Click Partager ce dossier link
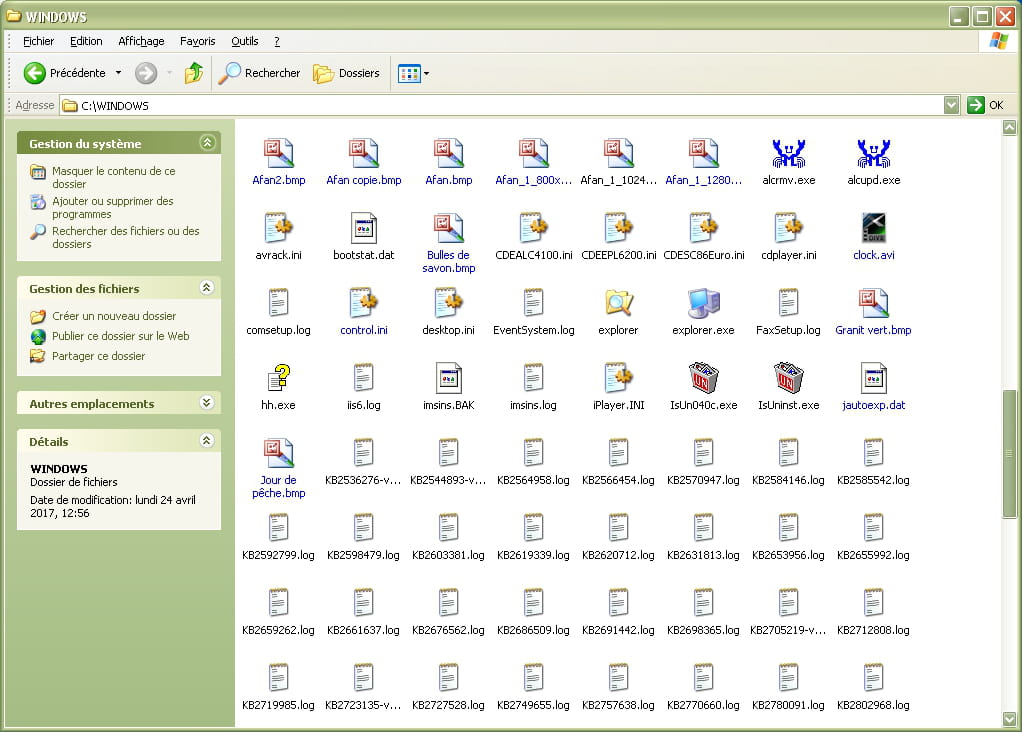 coord(98,356)
